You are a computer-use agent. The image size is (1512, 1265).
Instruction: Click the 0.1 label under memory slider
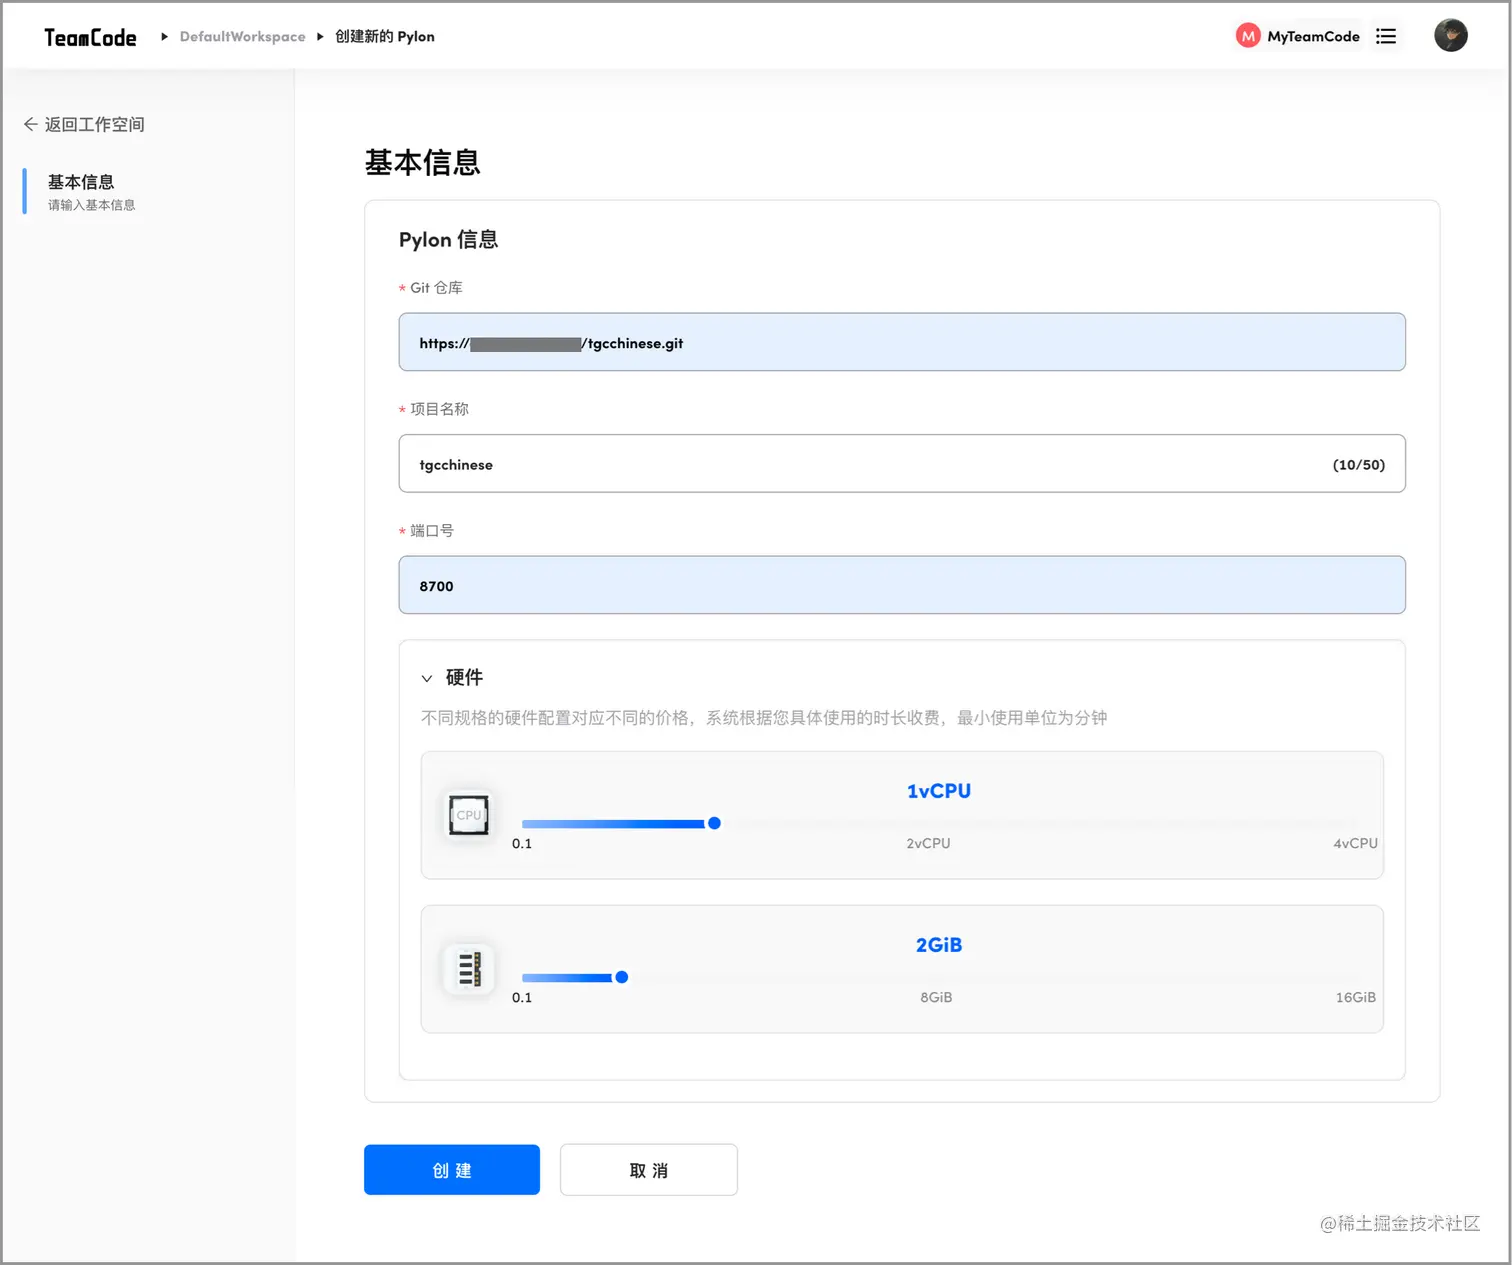(x=522, y=997)
